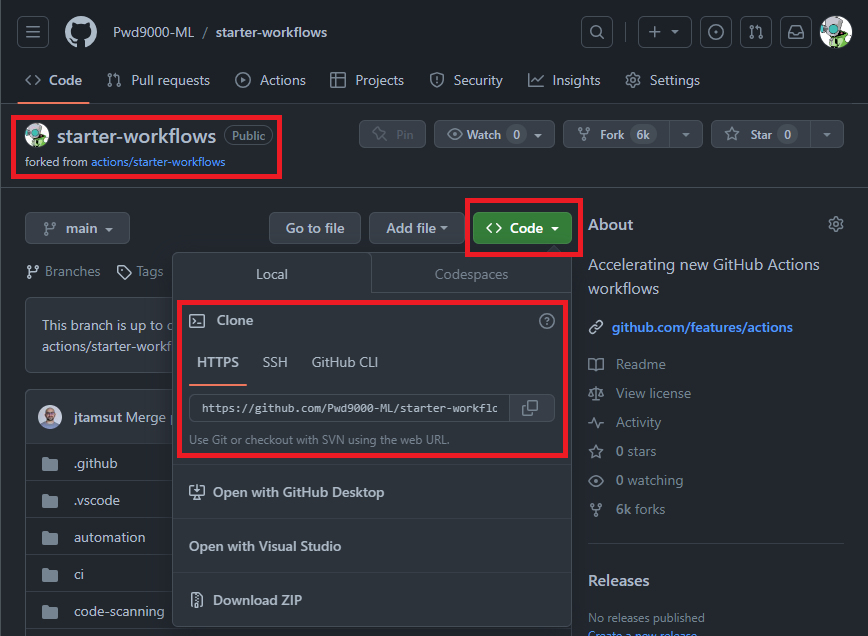868x636 pixels.
Task: Open the notifications inbox icon
Action: pyautogui.click(x=795, y=32)
